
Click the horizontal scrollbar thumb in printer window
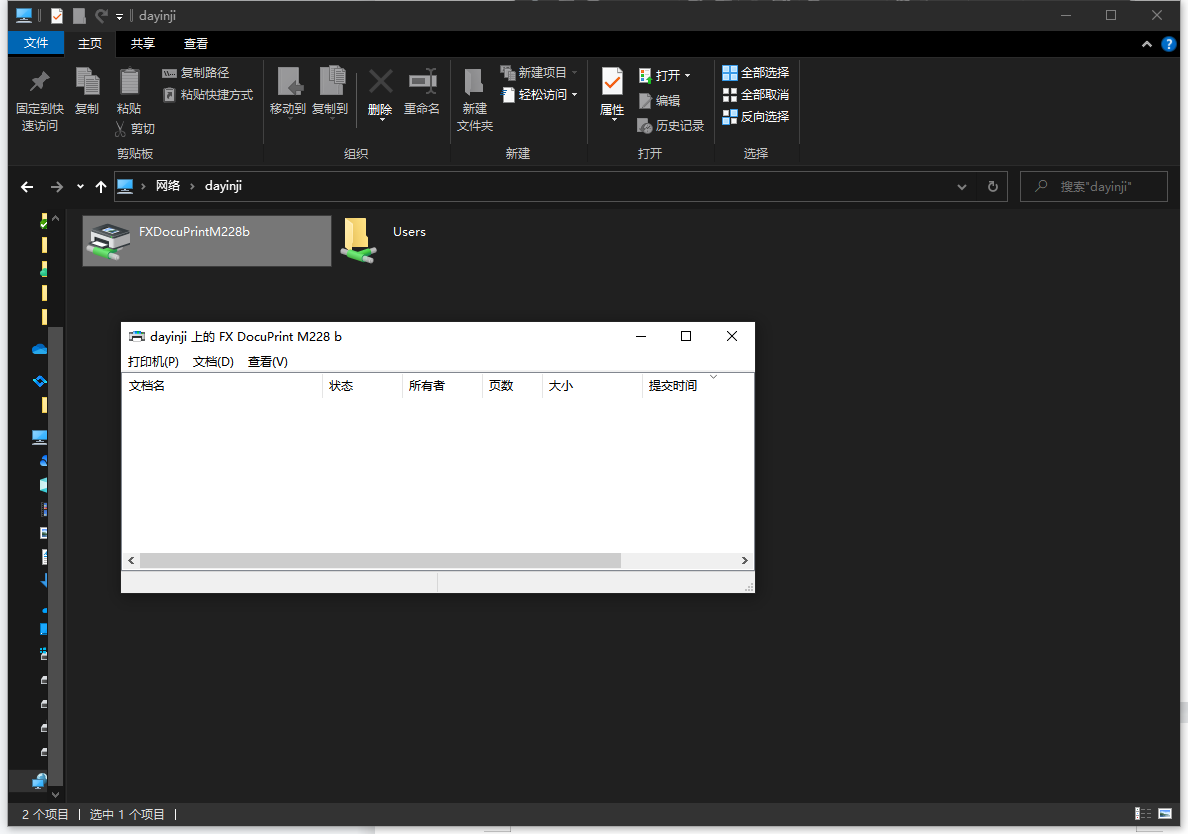380,561
